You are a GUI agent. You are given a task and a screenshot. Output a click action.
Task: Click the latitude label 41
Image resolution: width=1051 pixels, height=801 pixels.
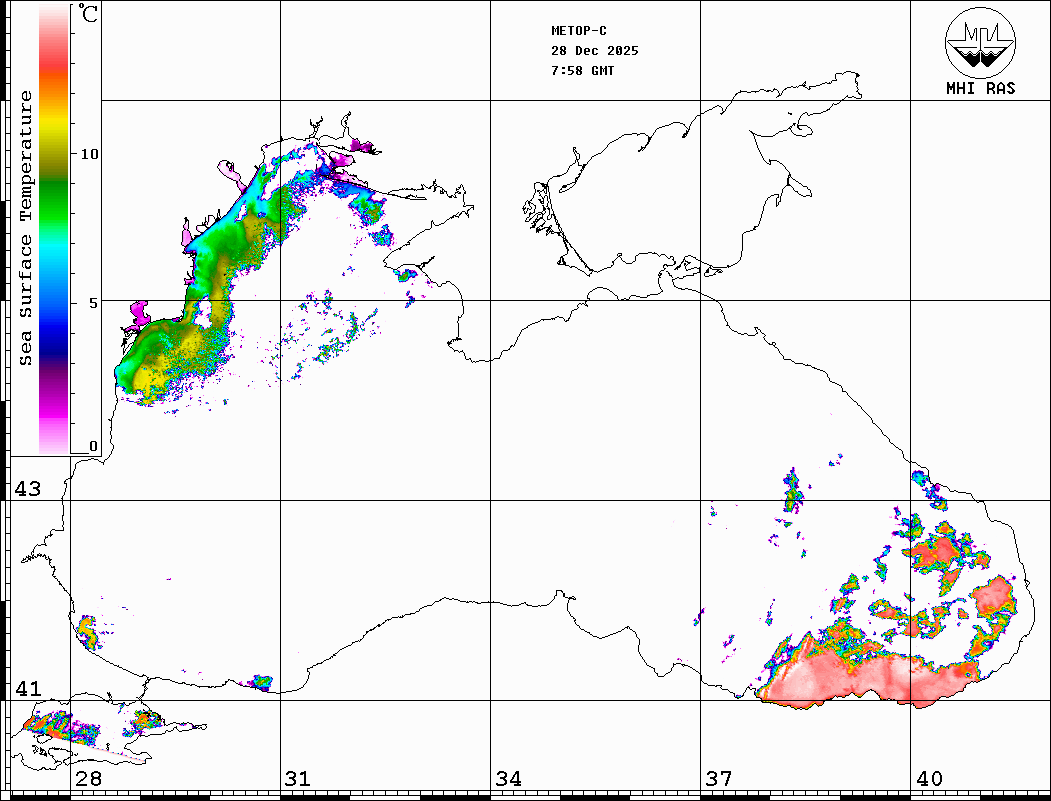click(27, 689)
